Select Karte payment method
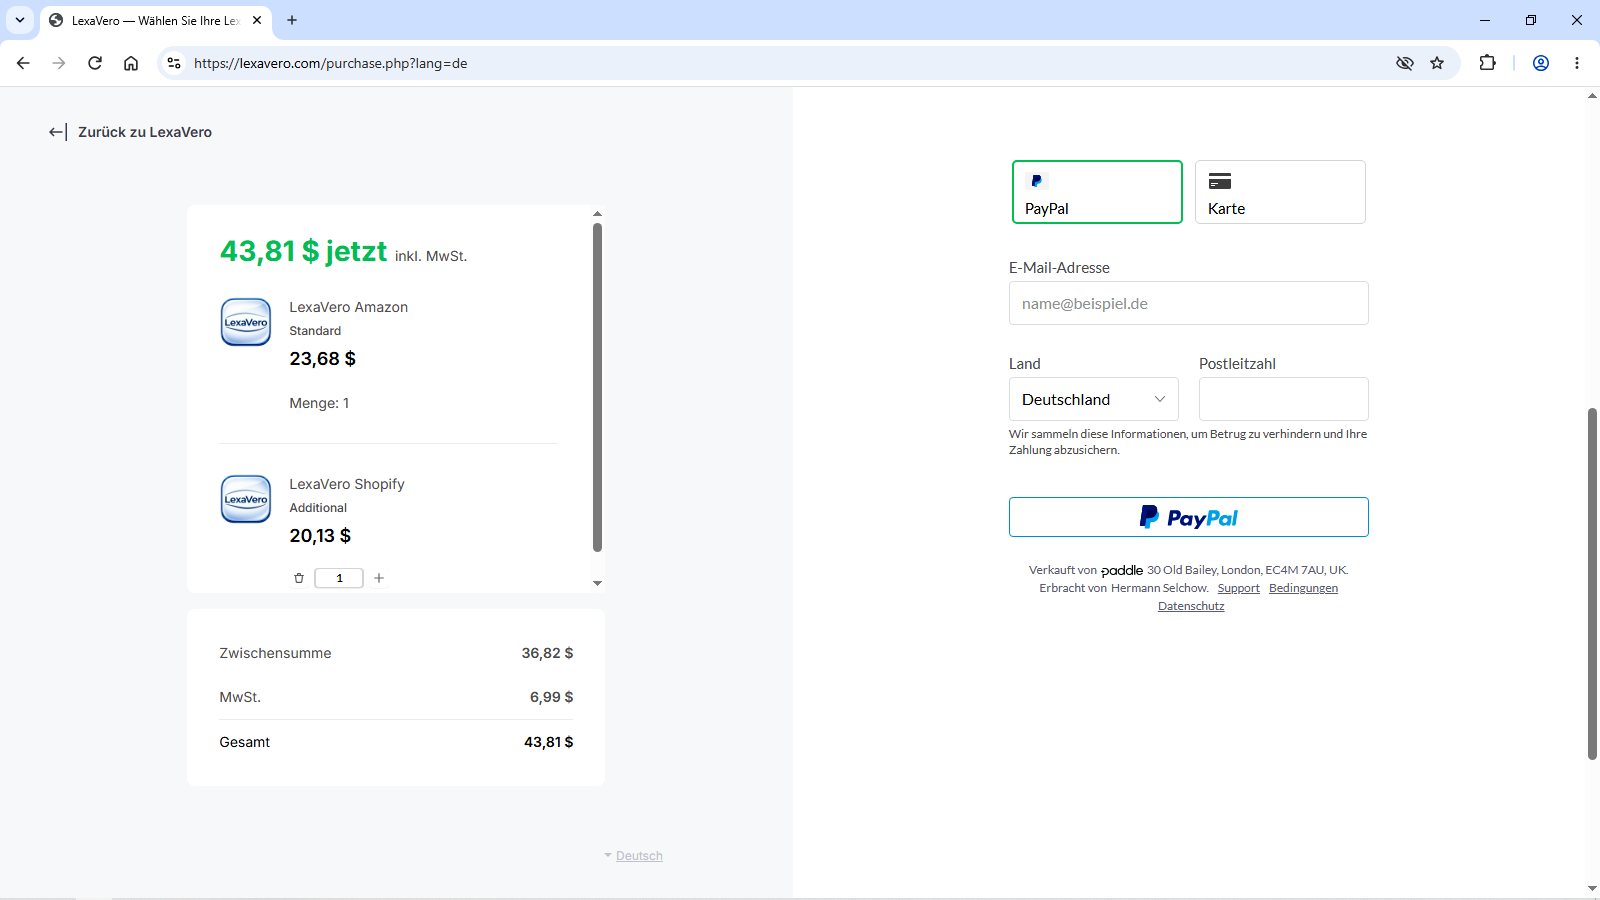1600x900 pixels. pos(1280,192)
